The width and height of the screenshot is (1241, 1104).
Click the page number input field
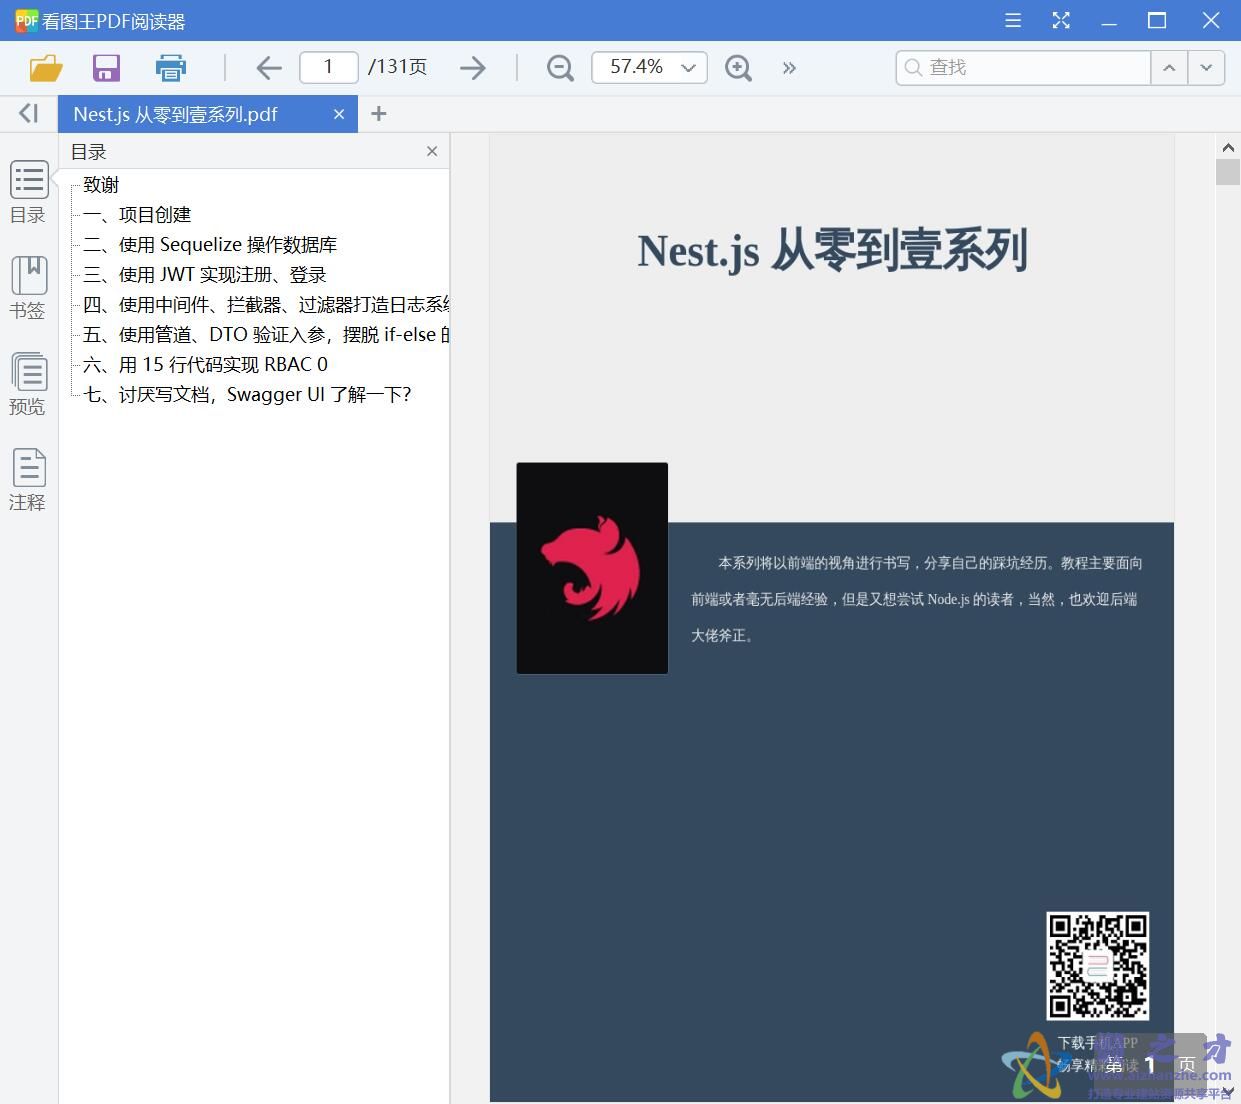point(328,67)
